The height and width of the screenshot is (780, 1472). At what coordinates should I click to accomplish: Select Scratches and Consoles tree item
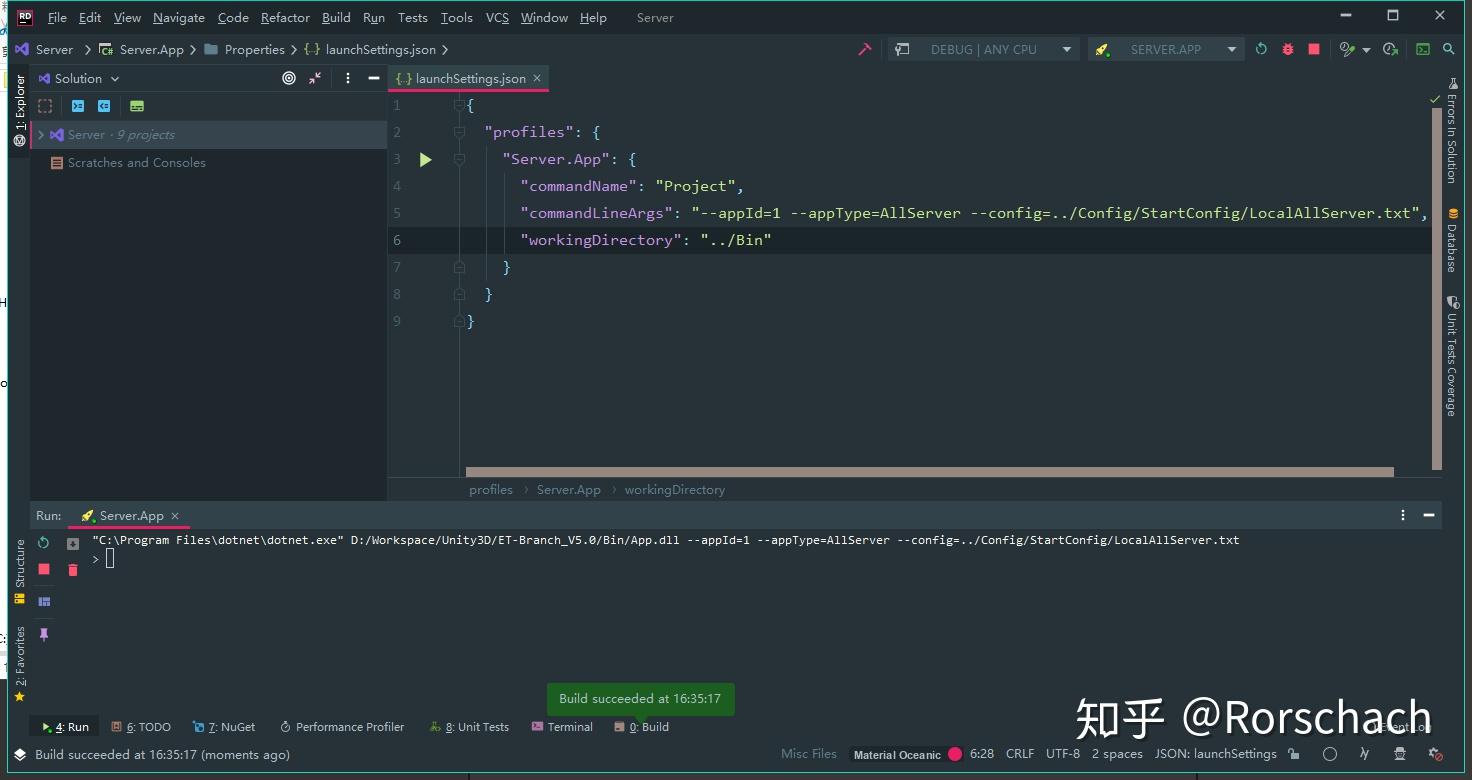pos(137,162)
